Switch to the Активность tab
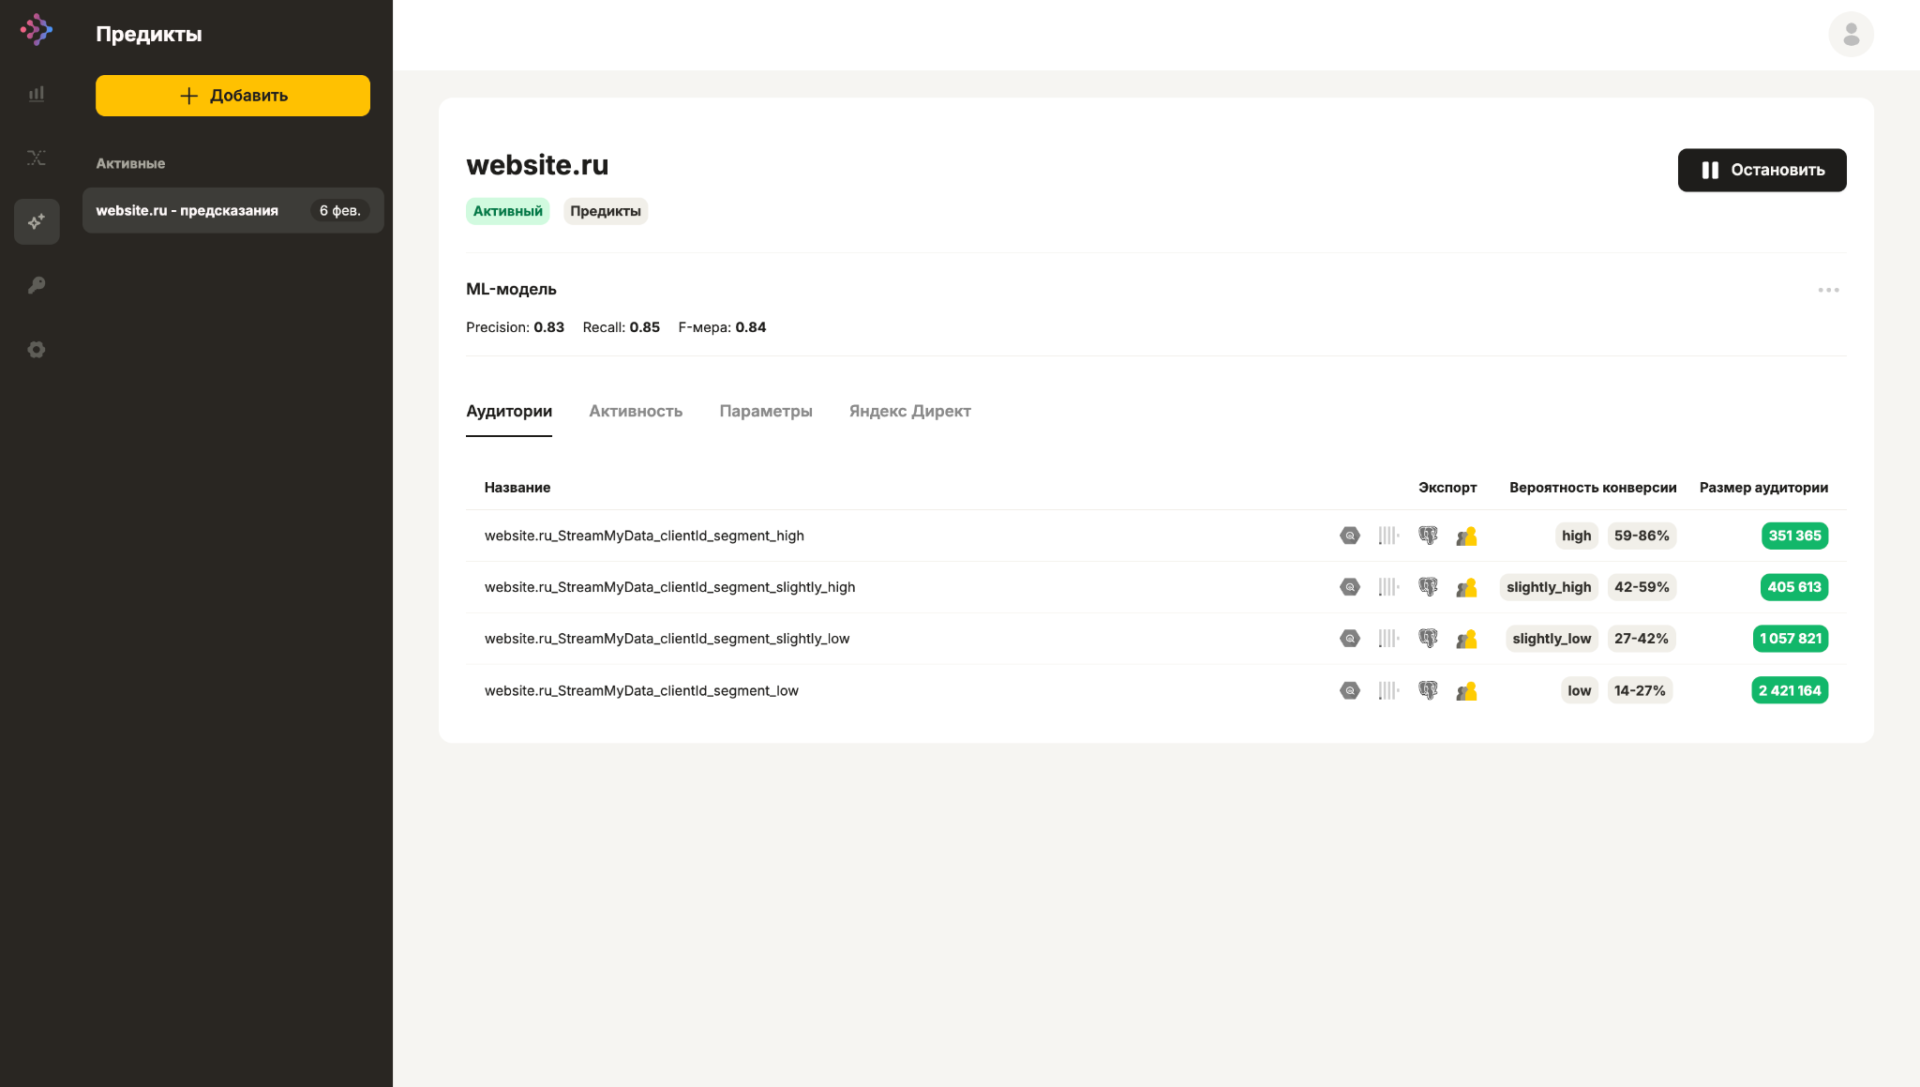The width and height of the screenshot is (1920, 1087). pos(636,410)
